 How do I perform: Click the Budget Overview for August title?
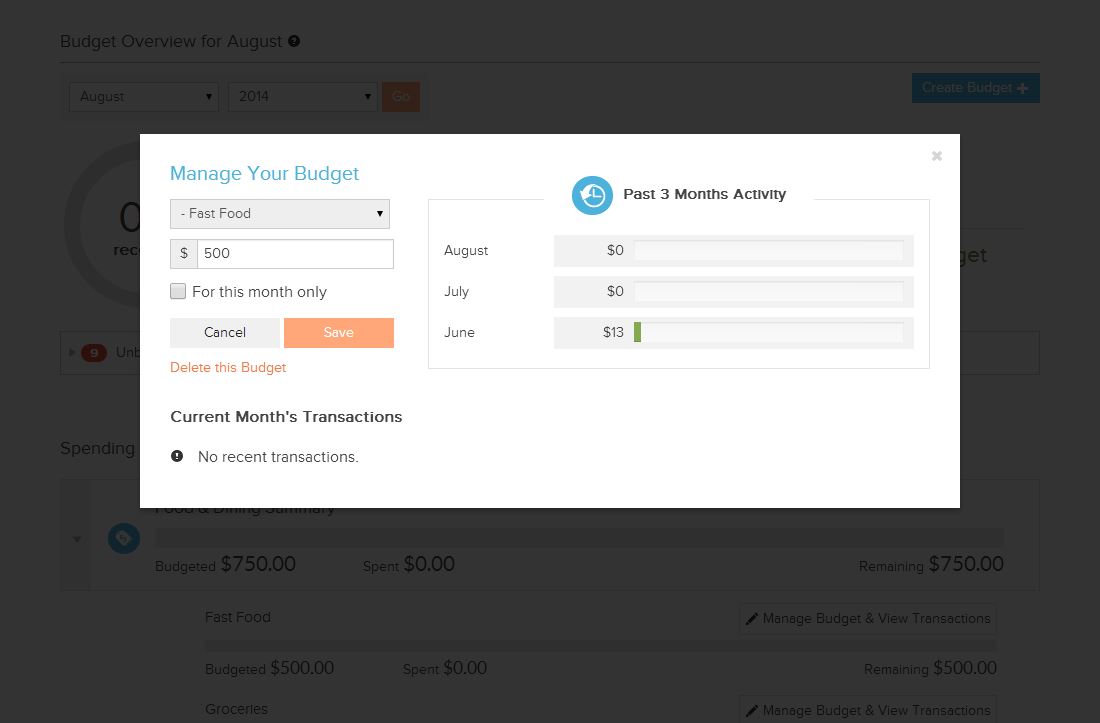tap(171, 41)
